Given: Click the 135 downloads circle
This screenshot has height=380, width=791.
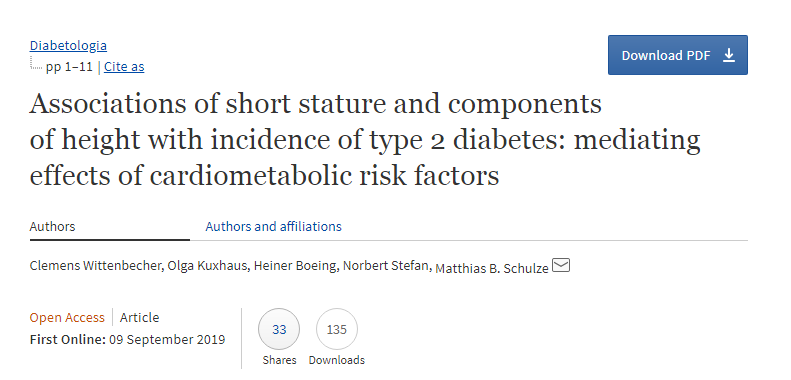Looking at the screenshot, I should tap(337, 330).
